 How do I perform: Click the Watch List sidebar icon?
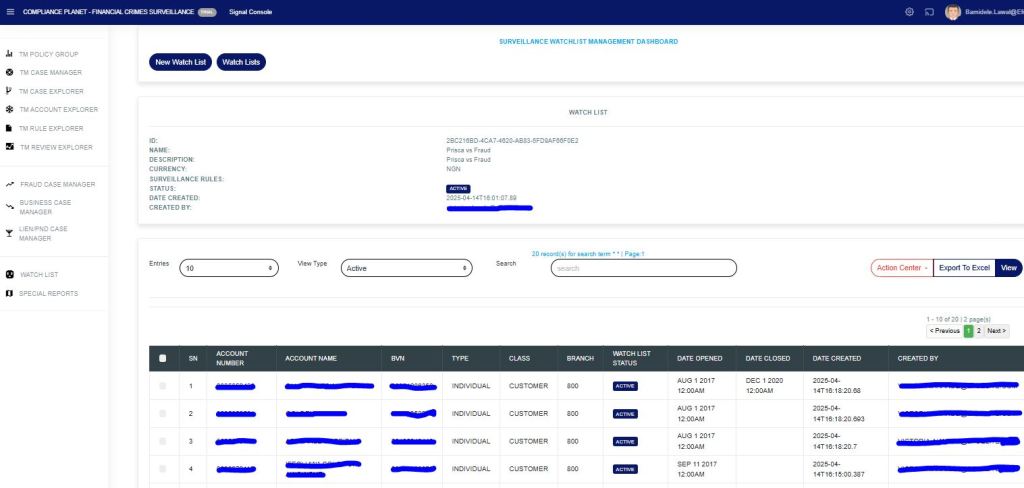(9, 274)
